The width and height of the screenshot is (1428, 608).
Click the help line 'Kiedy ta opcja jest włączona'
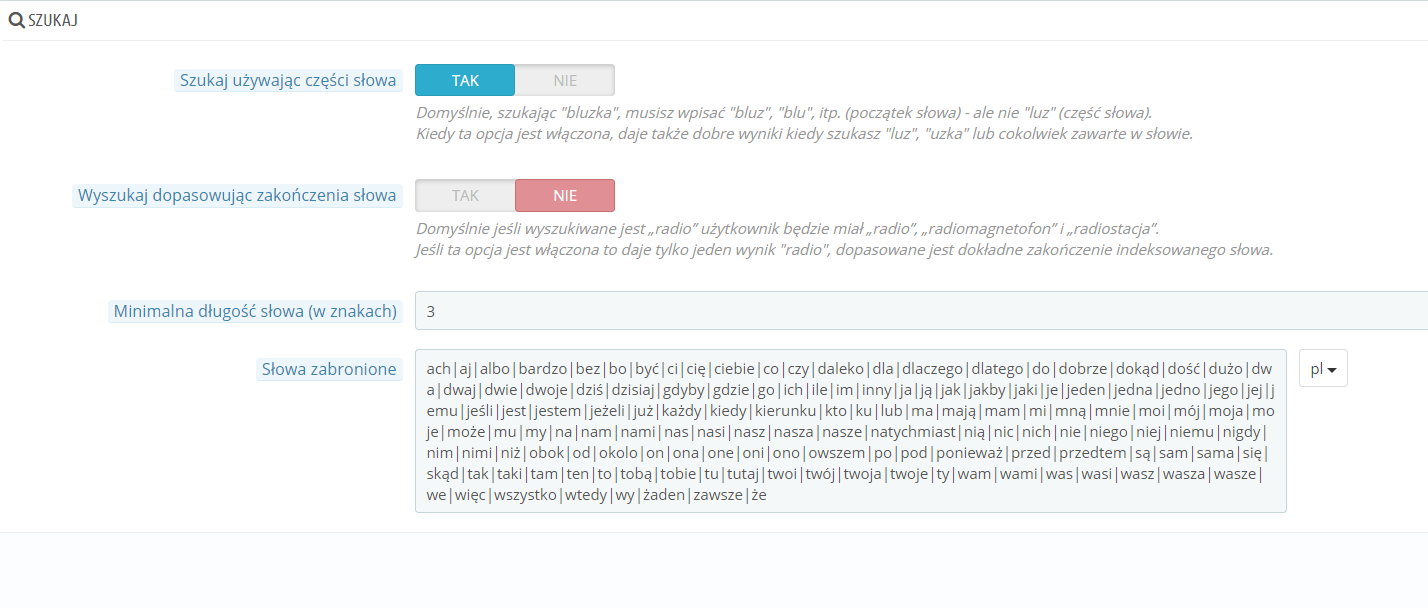point(805,133)
